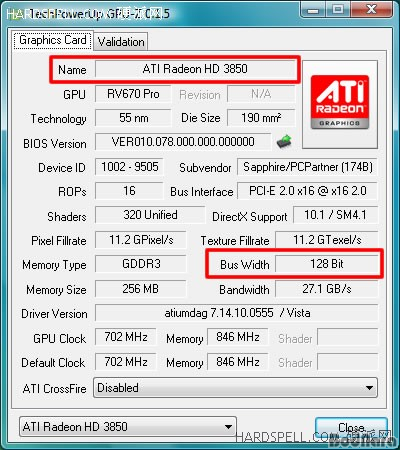Image resolution: width=400 pixels, height=450 pixels.
Task: Click the Bus Width 128 Bit field
Action: click(x=327, y=264)
